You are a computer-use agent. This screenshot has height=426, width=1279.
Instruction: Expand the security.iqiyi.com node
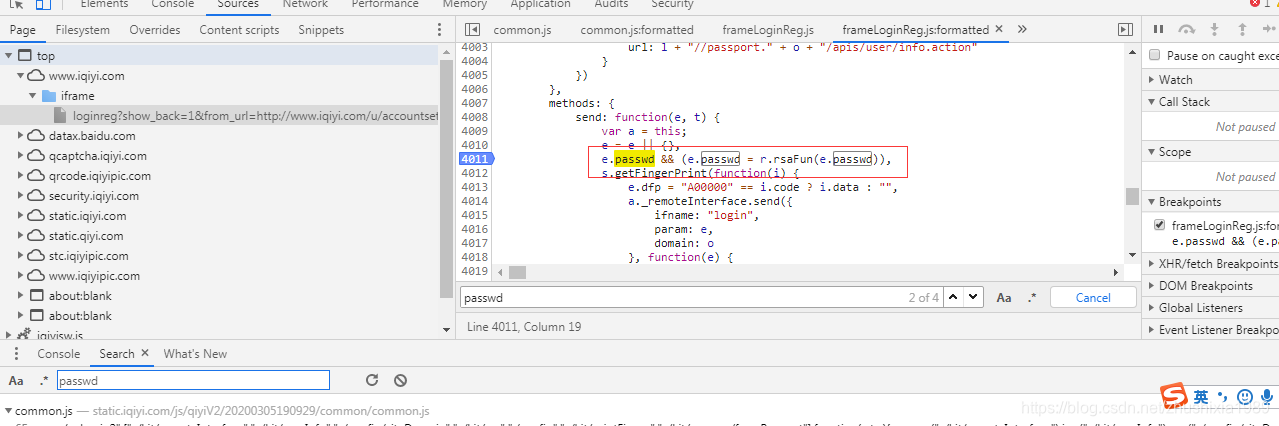tap(22, 196)
